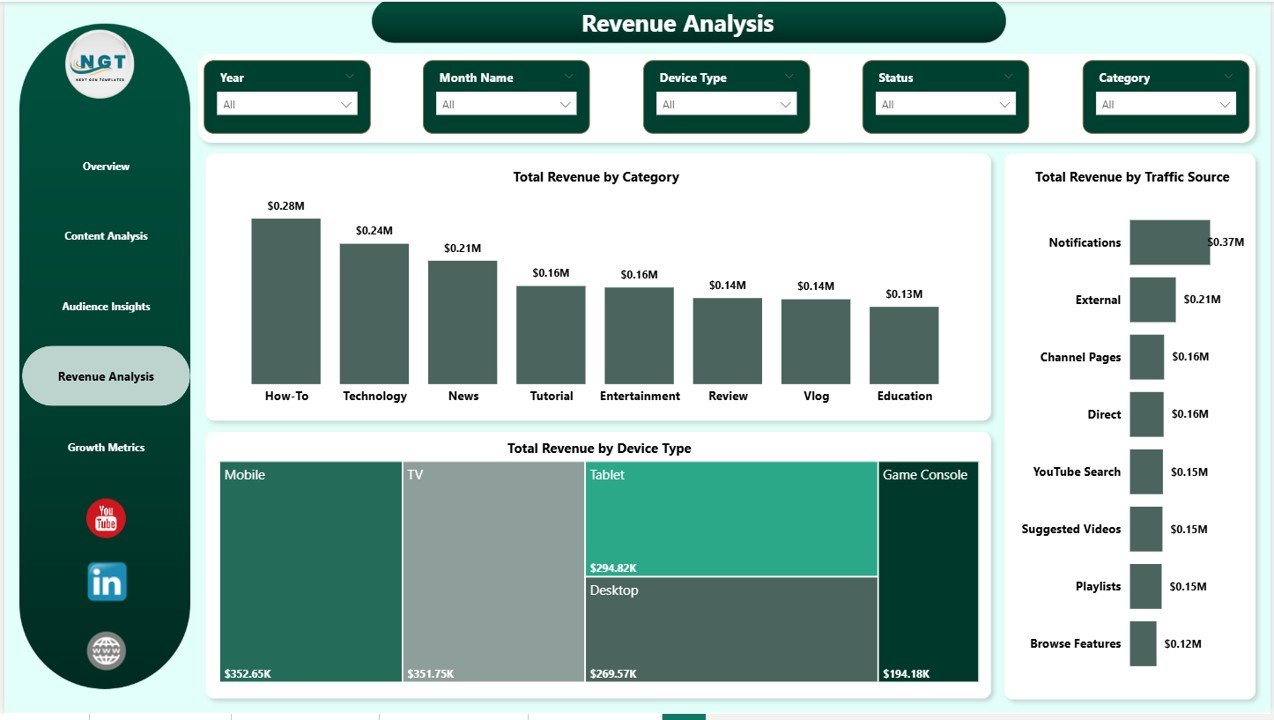Switch to the Content Analysis page

tap(105, 236)
